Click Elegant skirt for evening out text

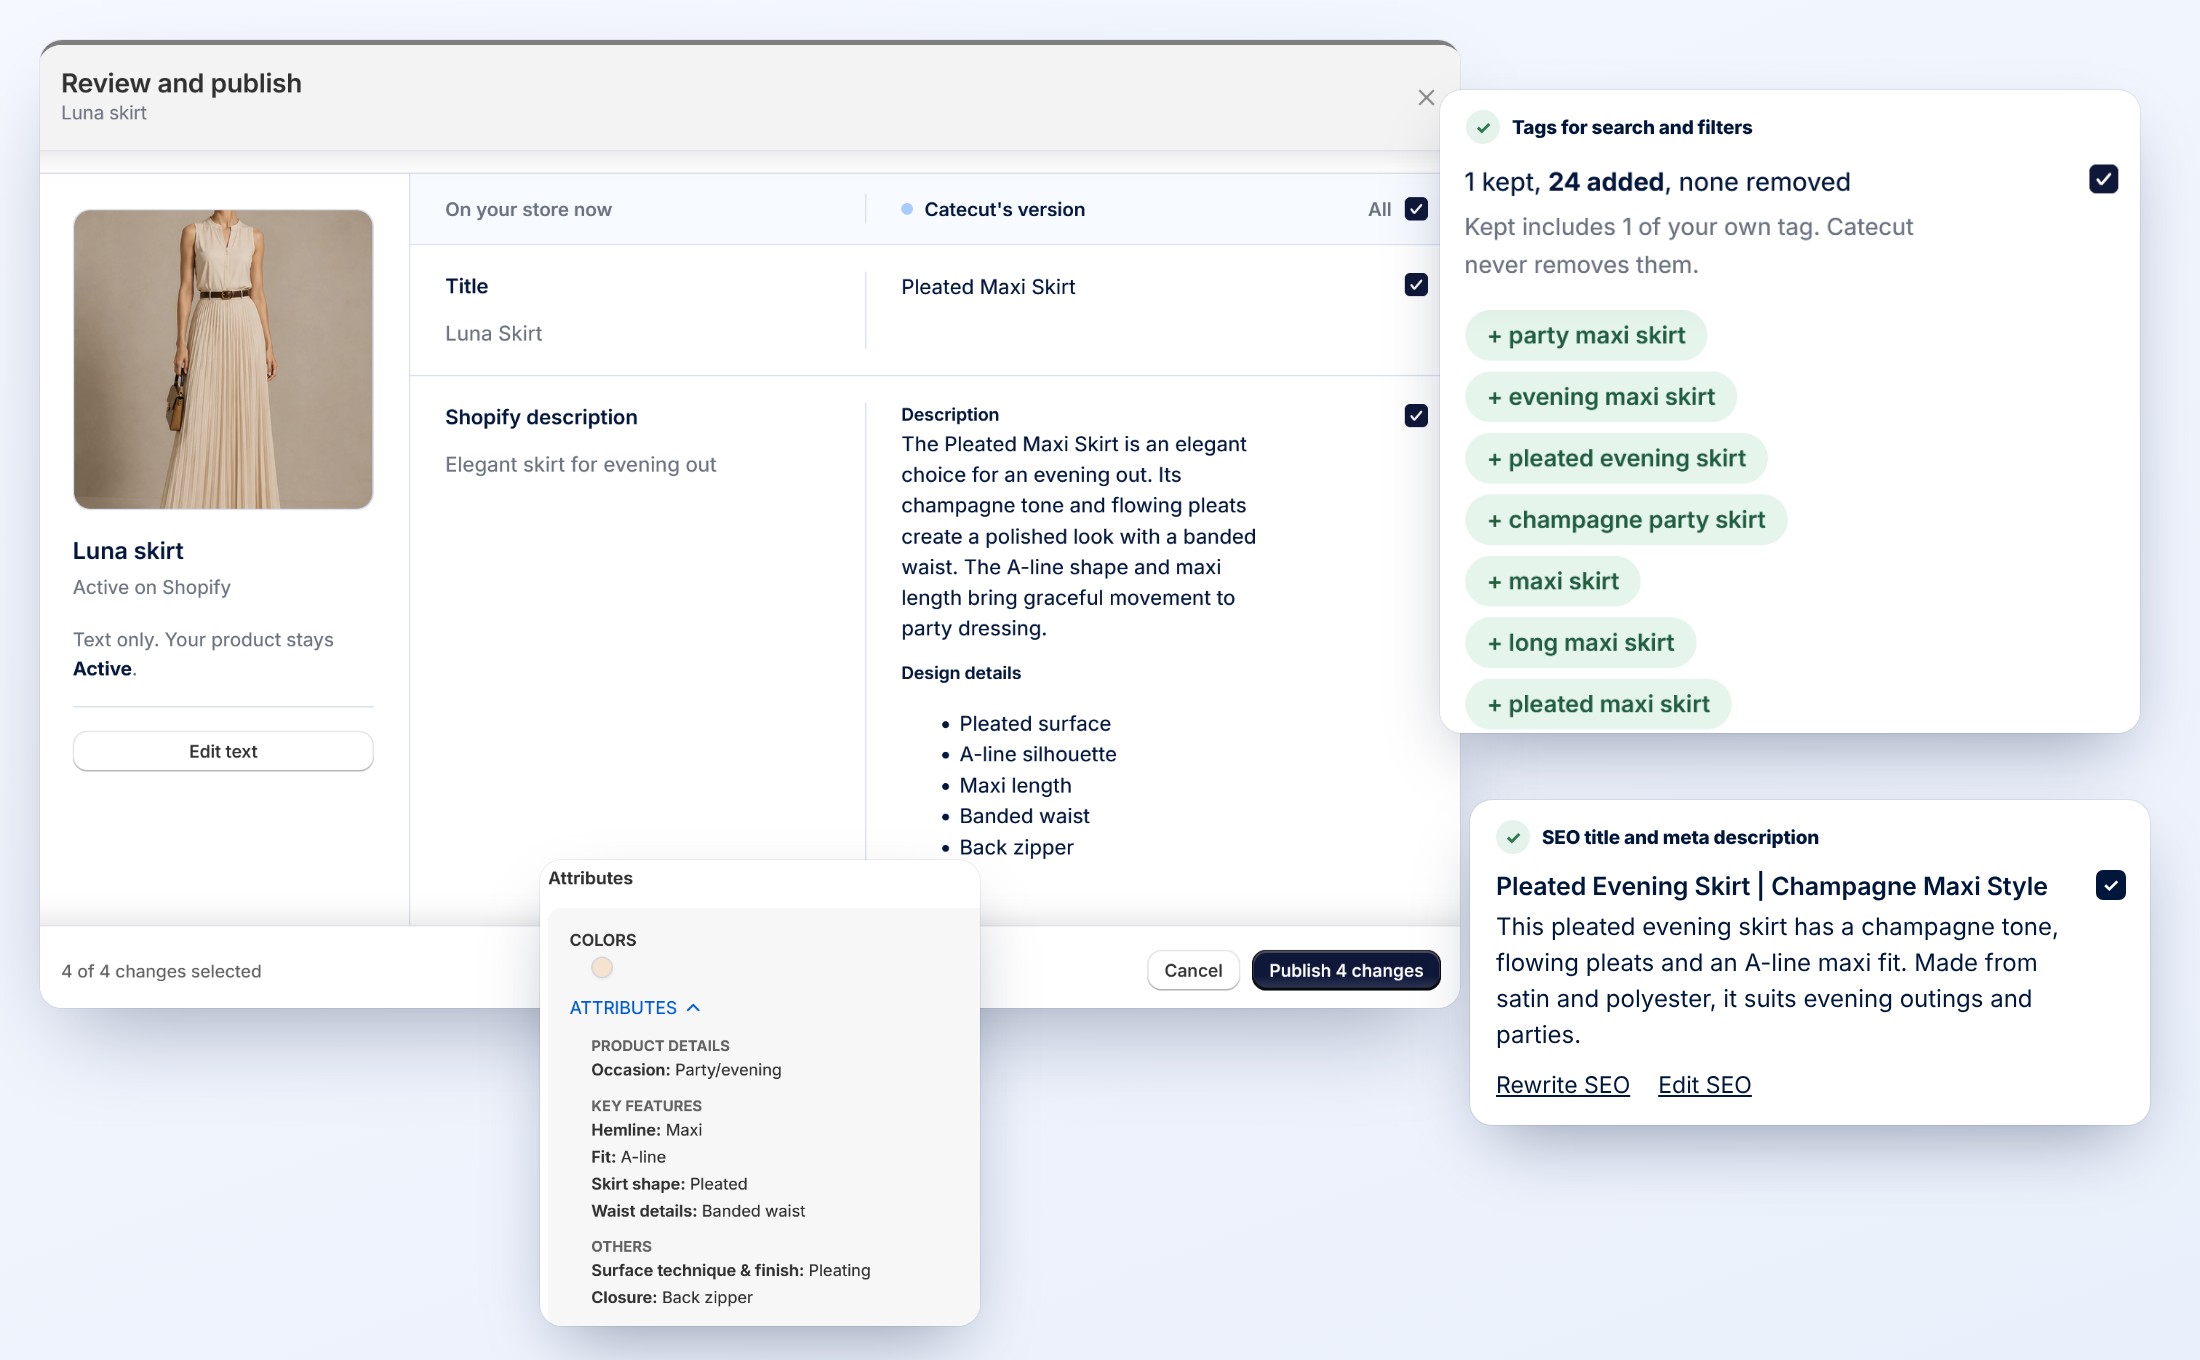click(x=580, y=464)
